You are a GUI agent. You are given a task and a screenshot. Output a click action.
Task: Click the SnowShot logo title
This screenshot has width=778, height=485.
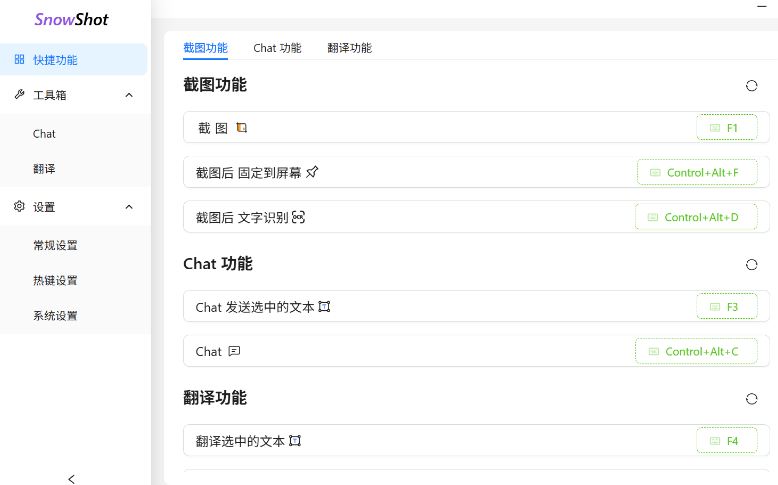click(71, 19)
